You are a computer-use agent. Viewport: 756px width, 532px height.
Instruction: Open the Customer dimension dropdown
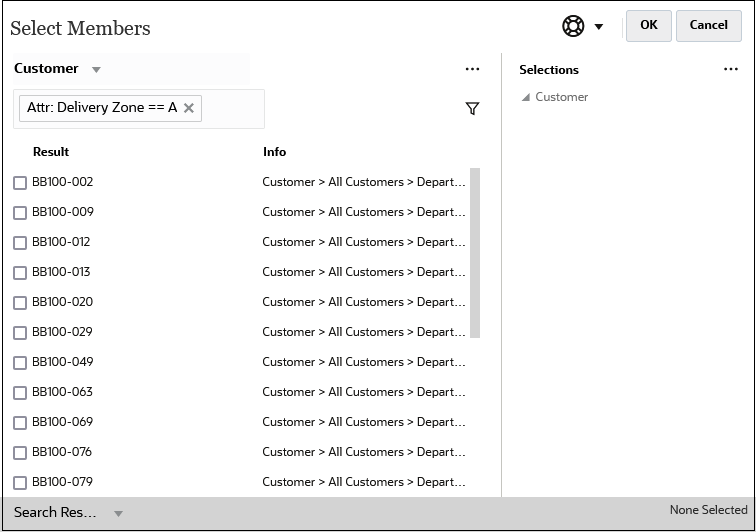click(96, 69)
